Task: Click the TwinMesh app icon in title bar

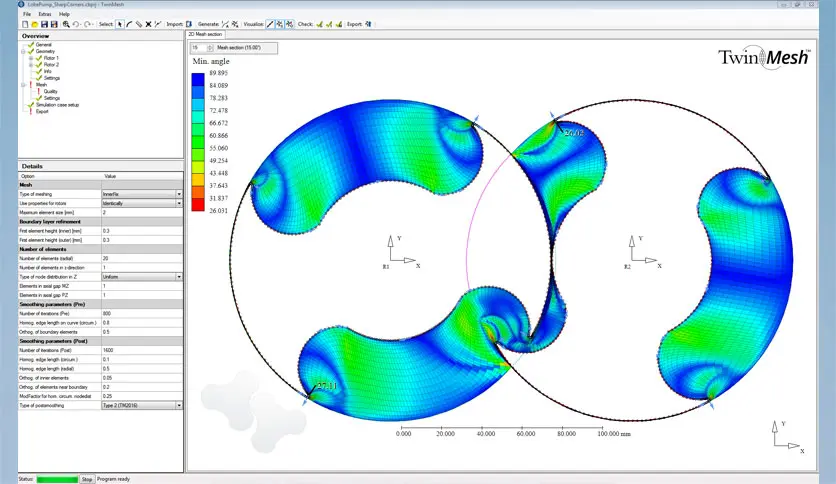Action: click(21, 4)
